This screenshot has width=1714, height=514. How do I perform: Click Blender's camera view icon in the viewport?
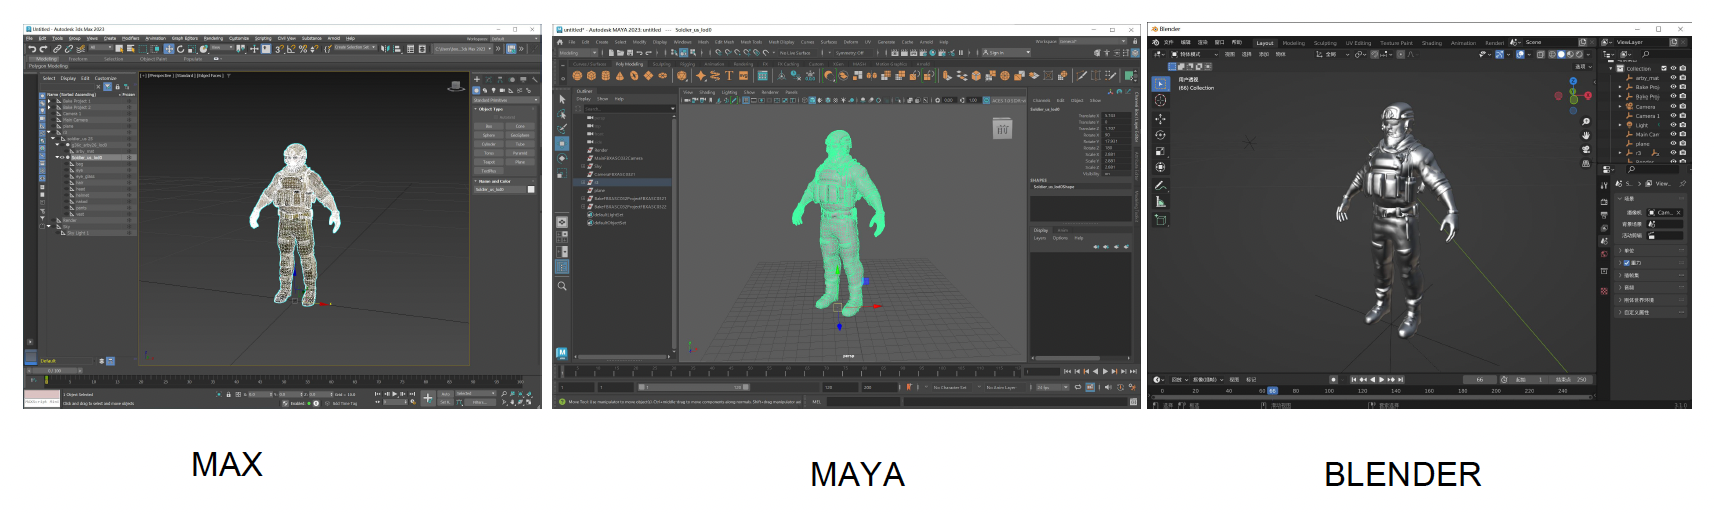tap(1586, 149)
